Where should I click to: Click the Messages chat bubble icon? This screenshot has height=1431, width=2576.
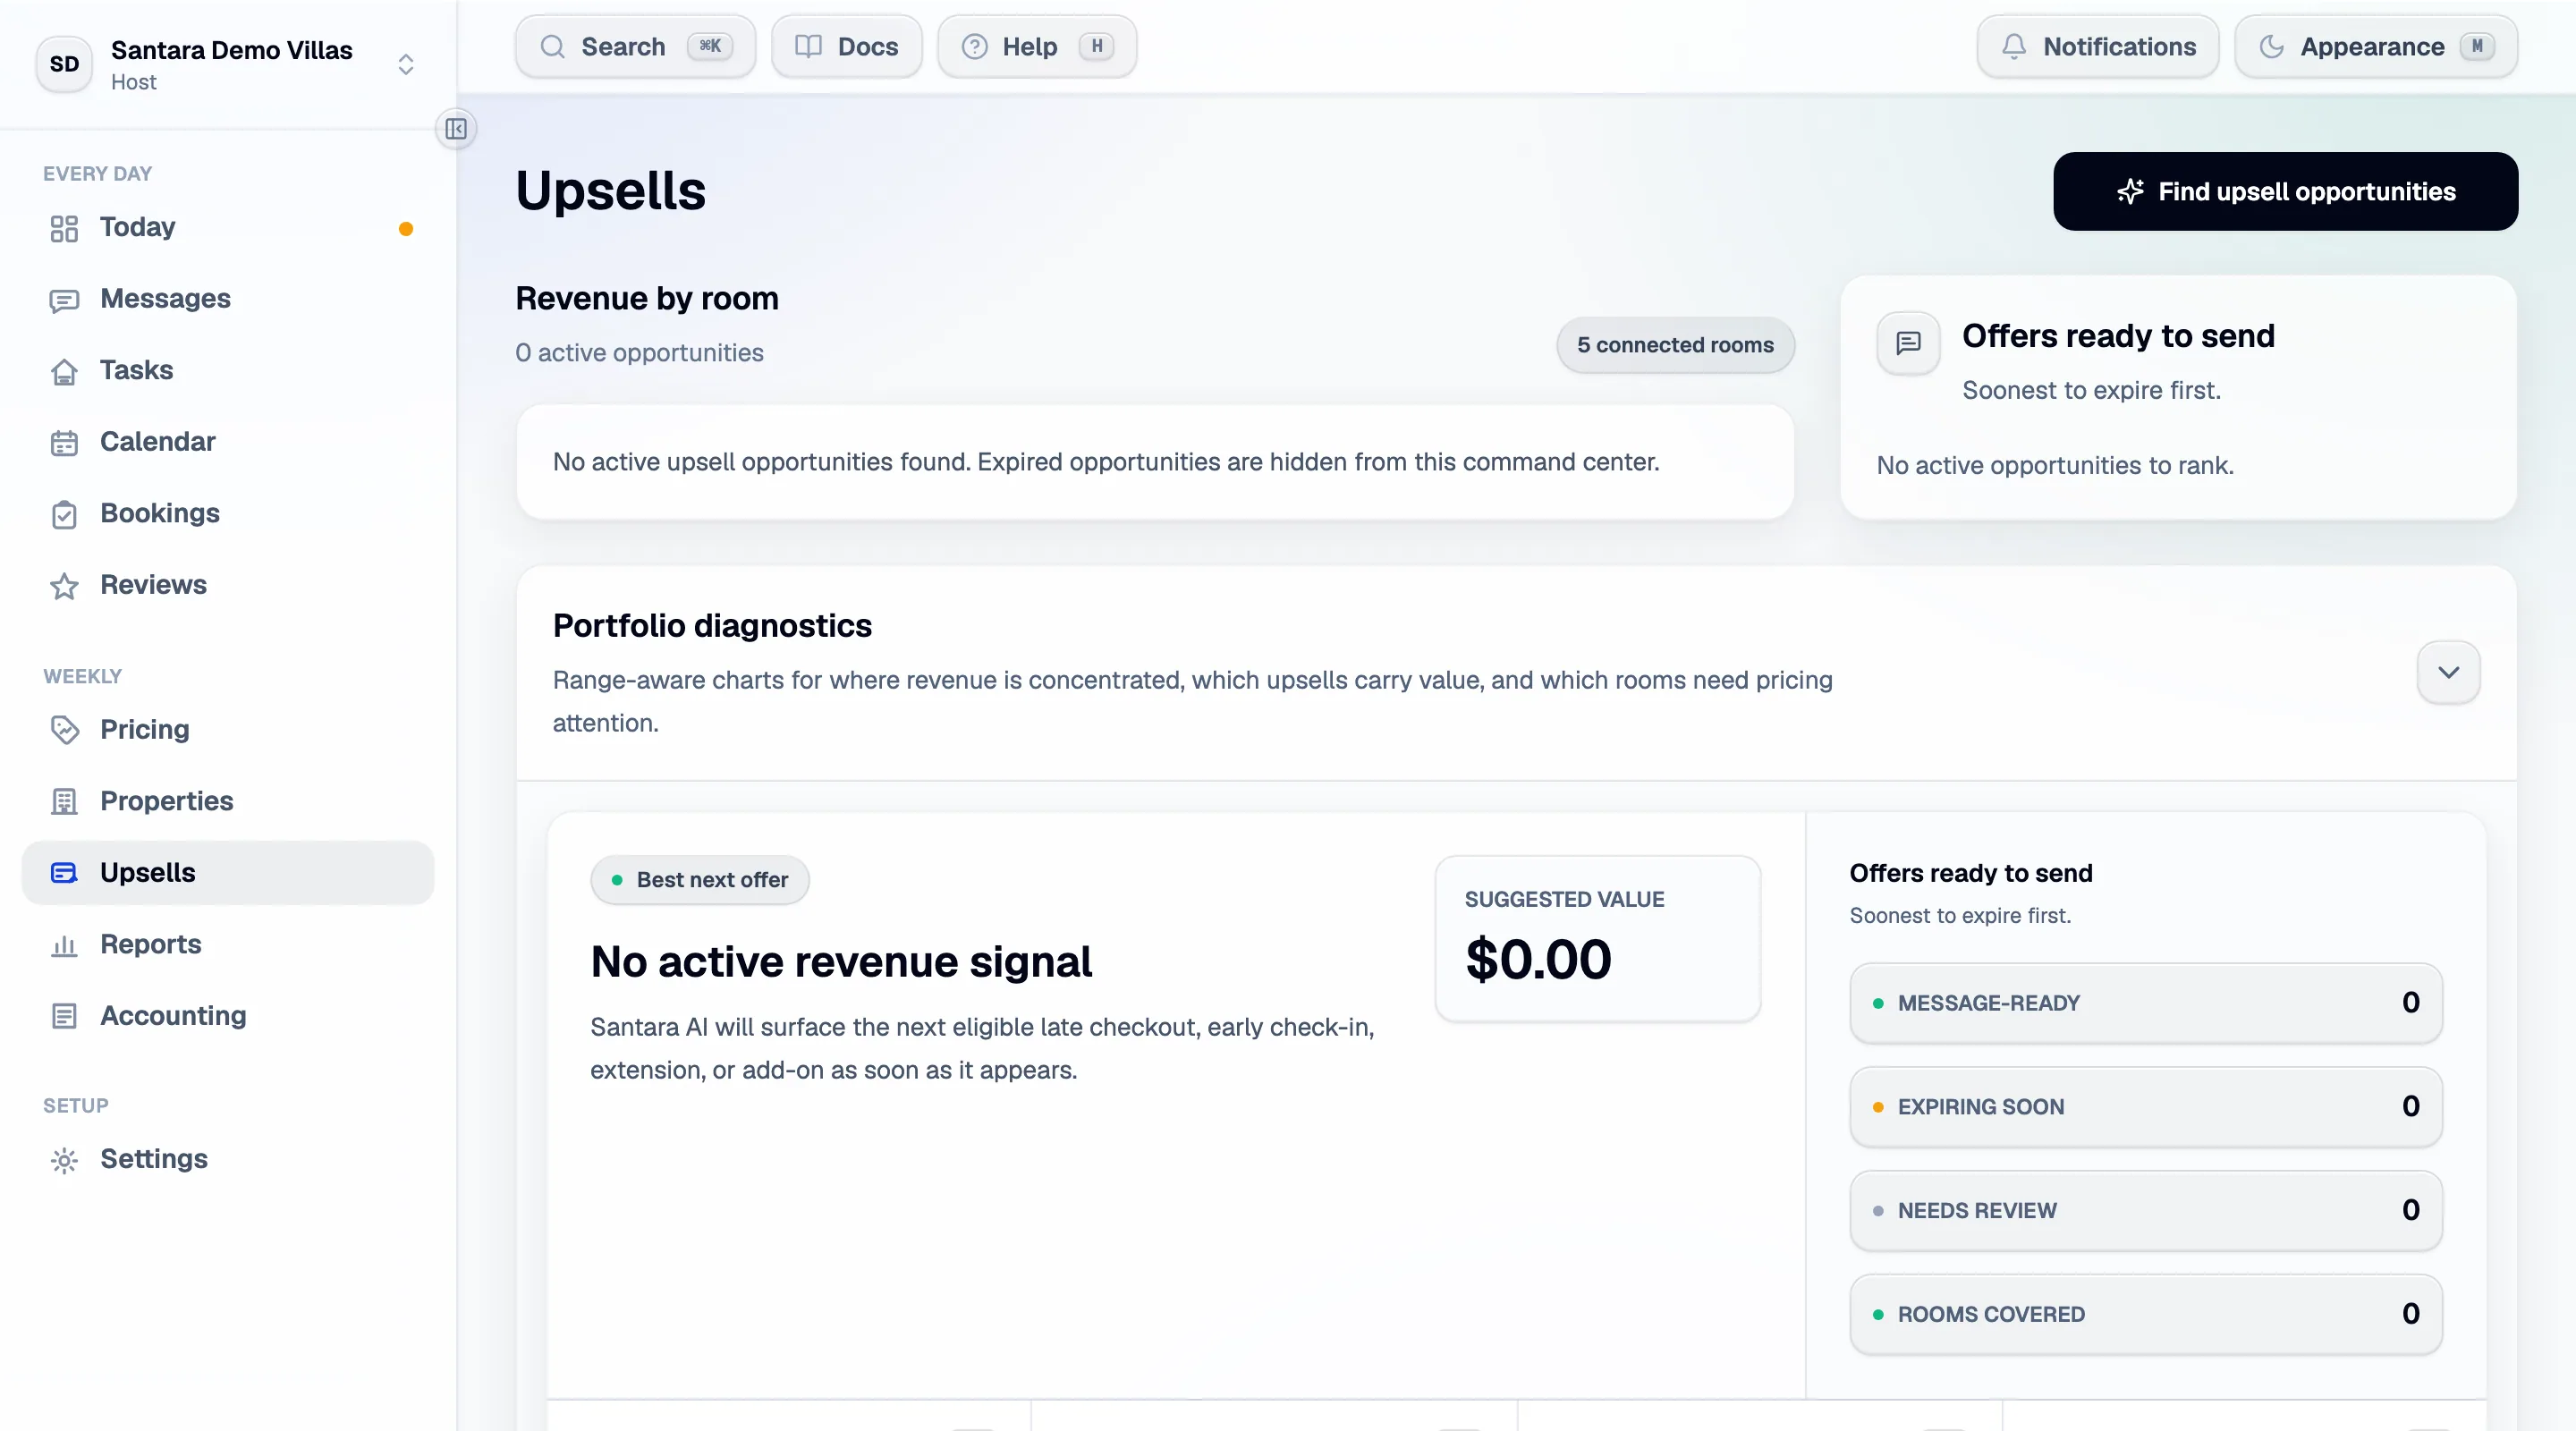[x=64, y=300]
